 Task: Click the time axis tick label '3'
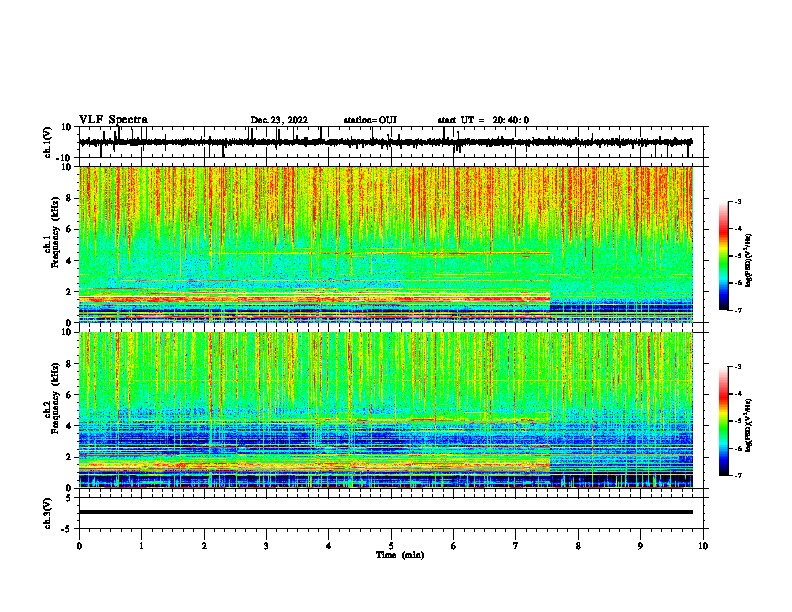(266, 546)
